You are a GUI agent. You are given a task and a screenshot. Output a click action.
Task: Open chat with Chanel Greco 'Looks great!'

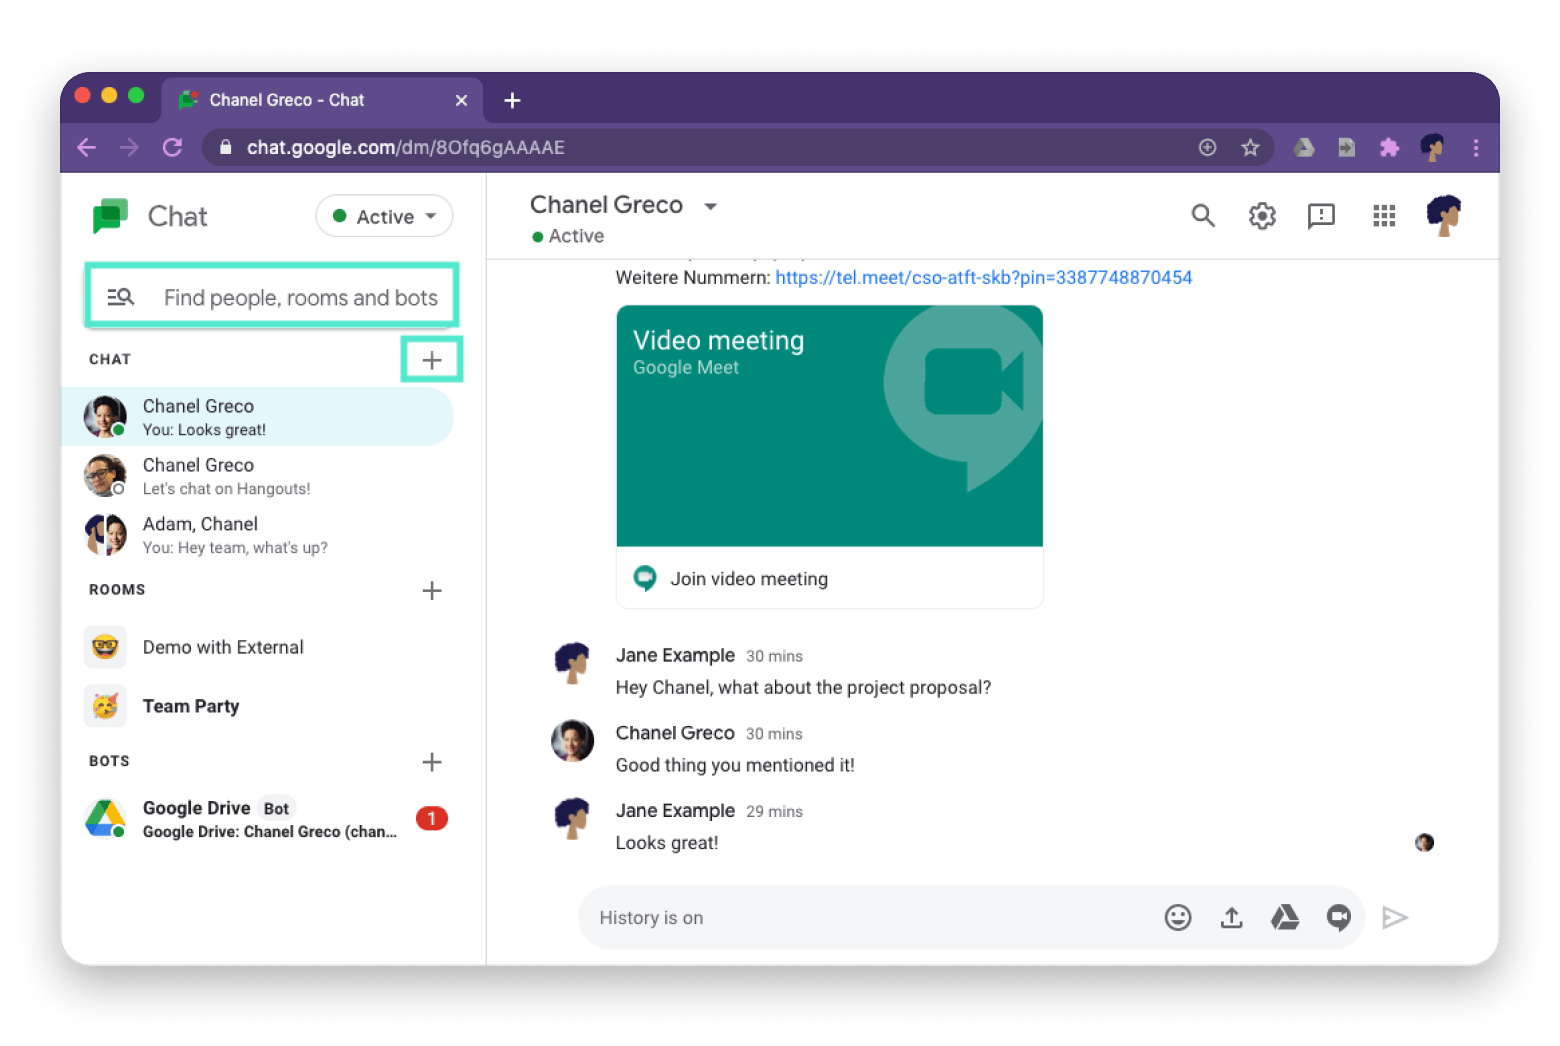[x=258, y=417]
